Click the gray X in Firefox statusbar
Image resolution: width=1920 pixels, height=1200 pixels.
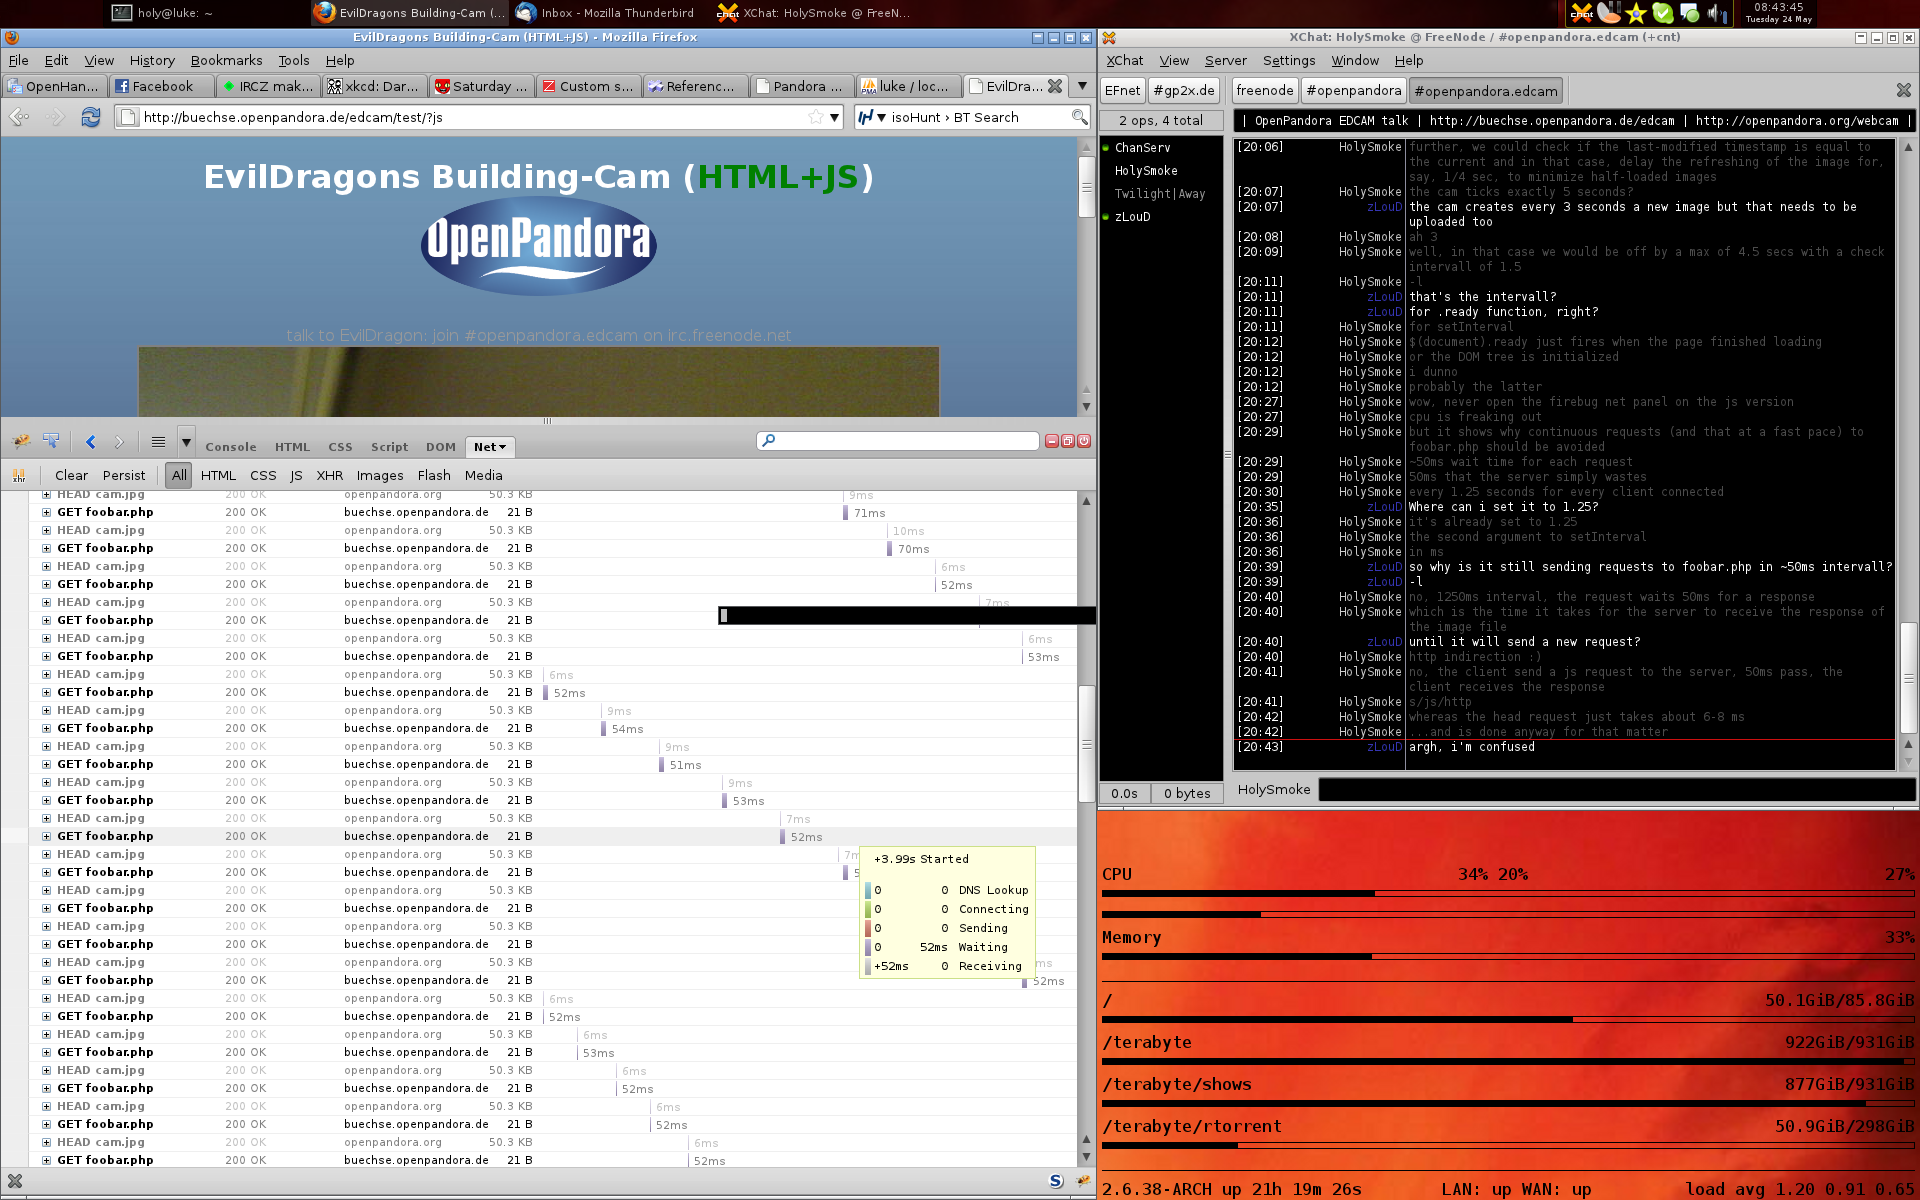coord(15,1181)
